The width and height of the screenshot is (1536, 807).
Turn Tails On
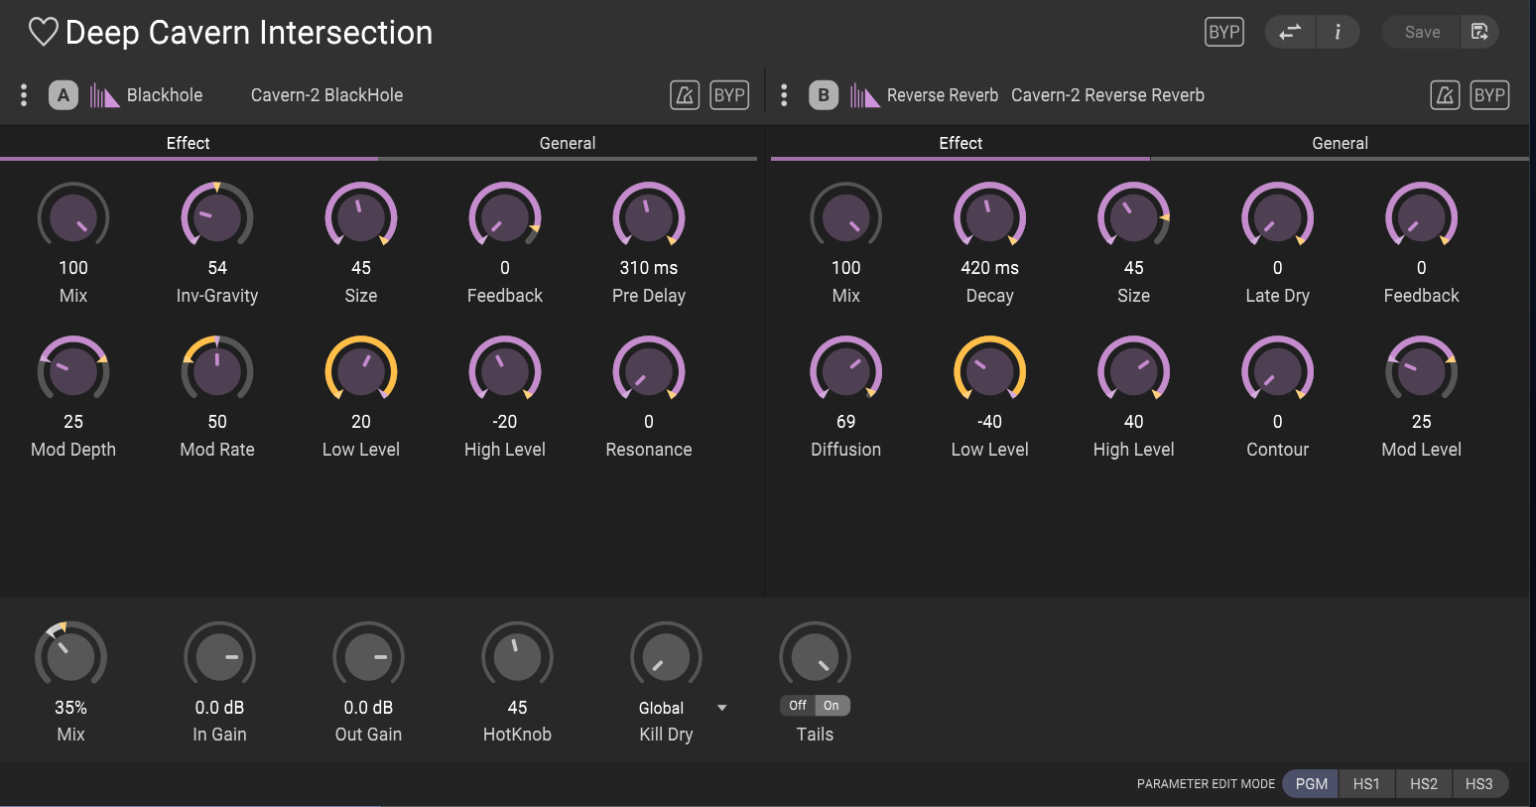click(x=832, y=706)
